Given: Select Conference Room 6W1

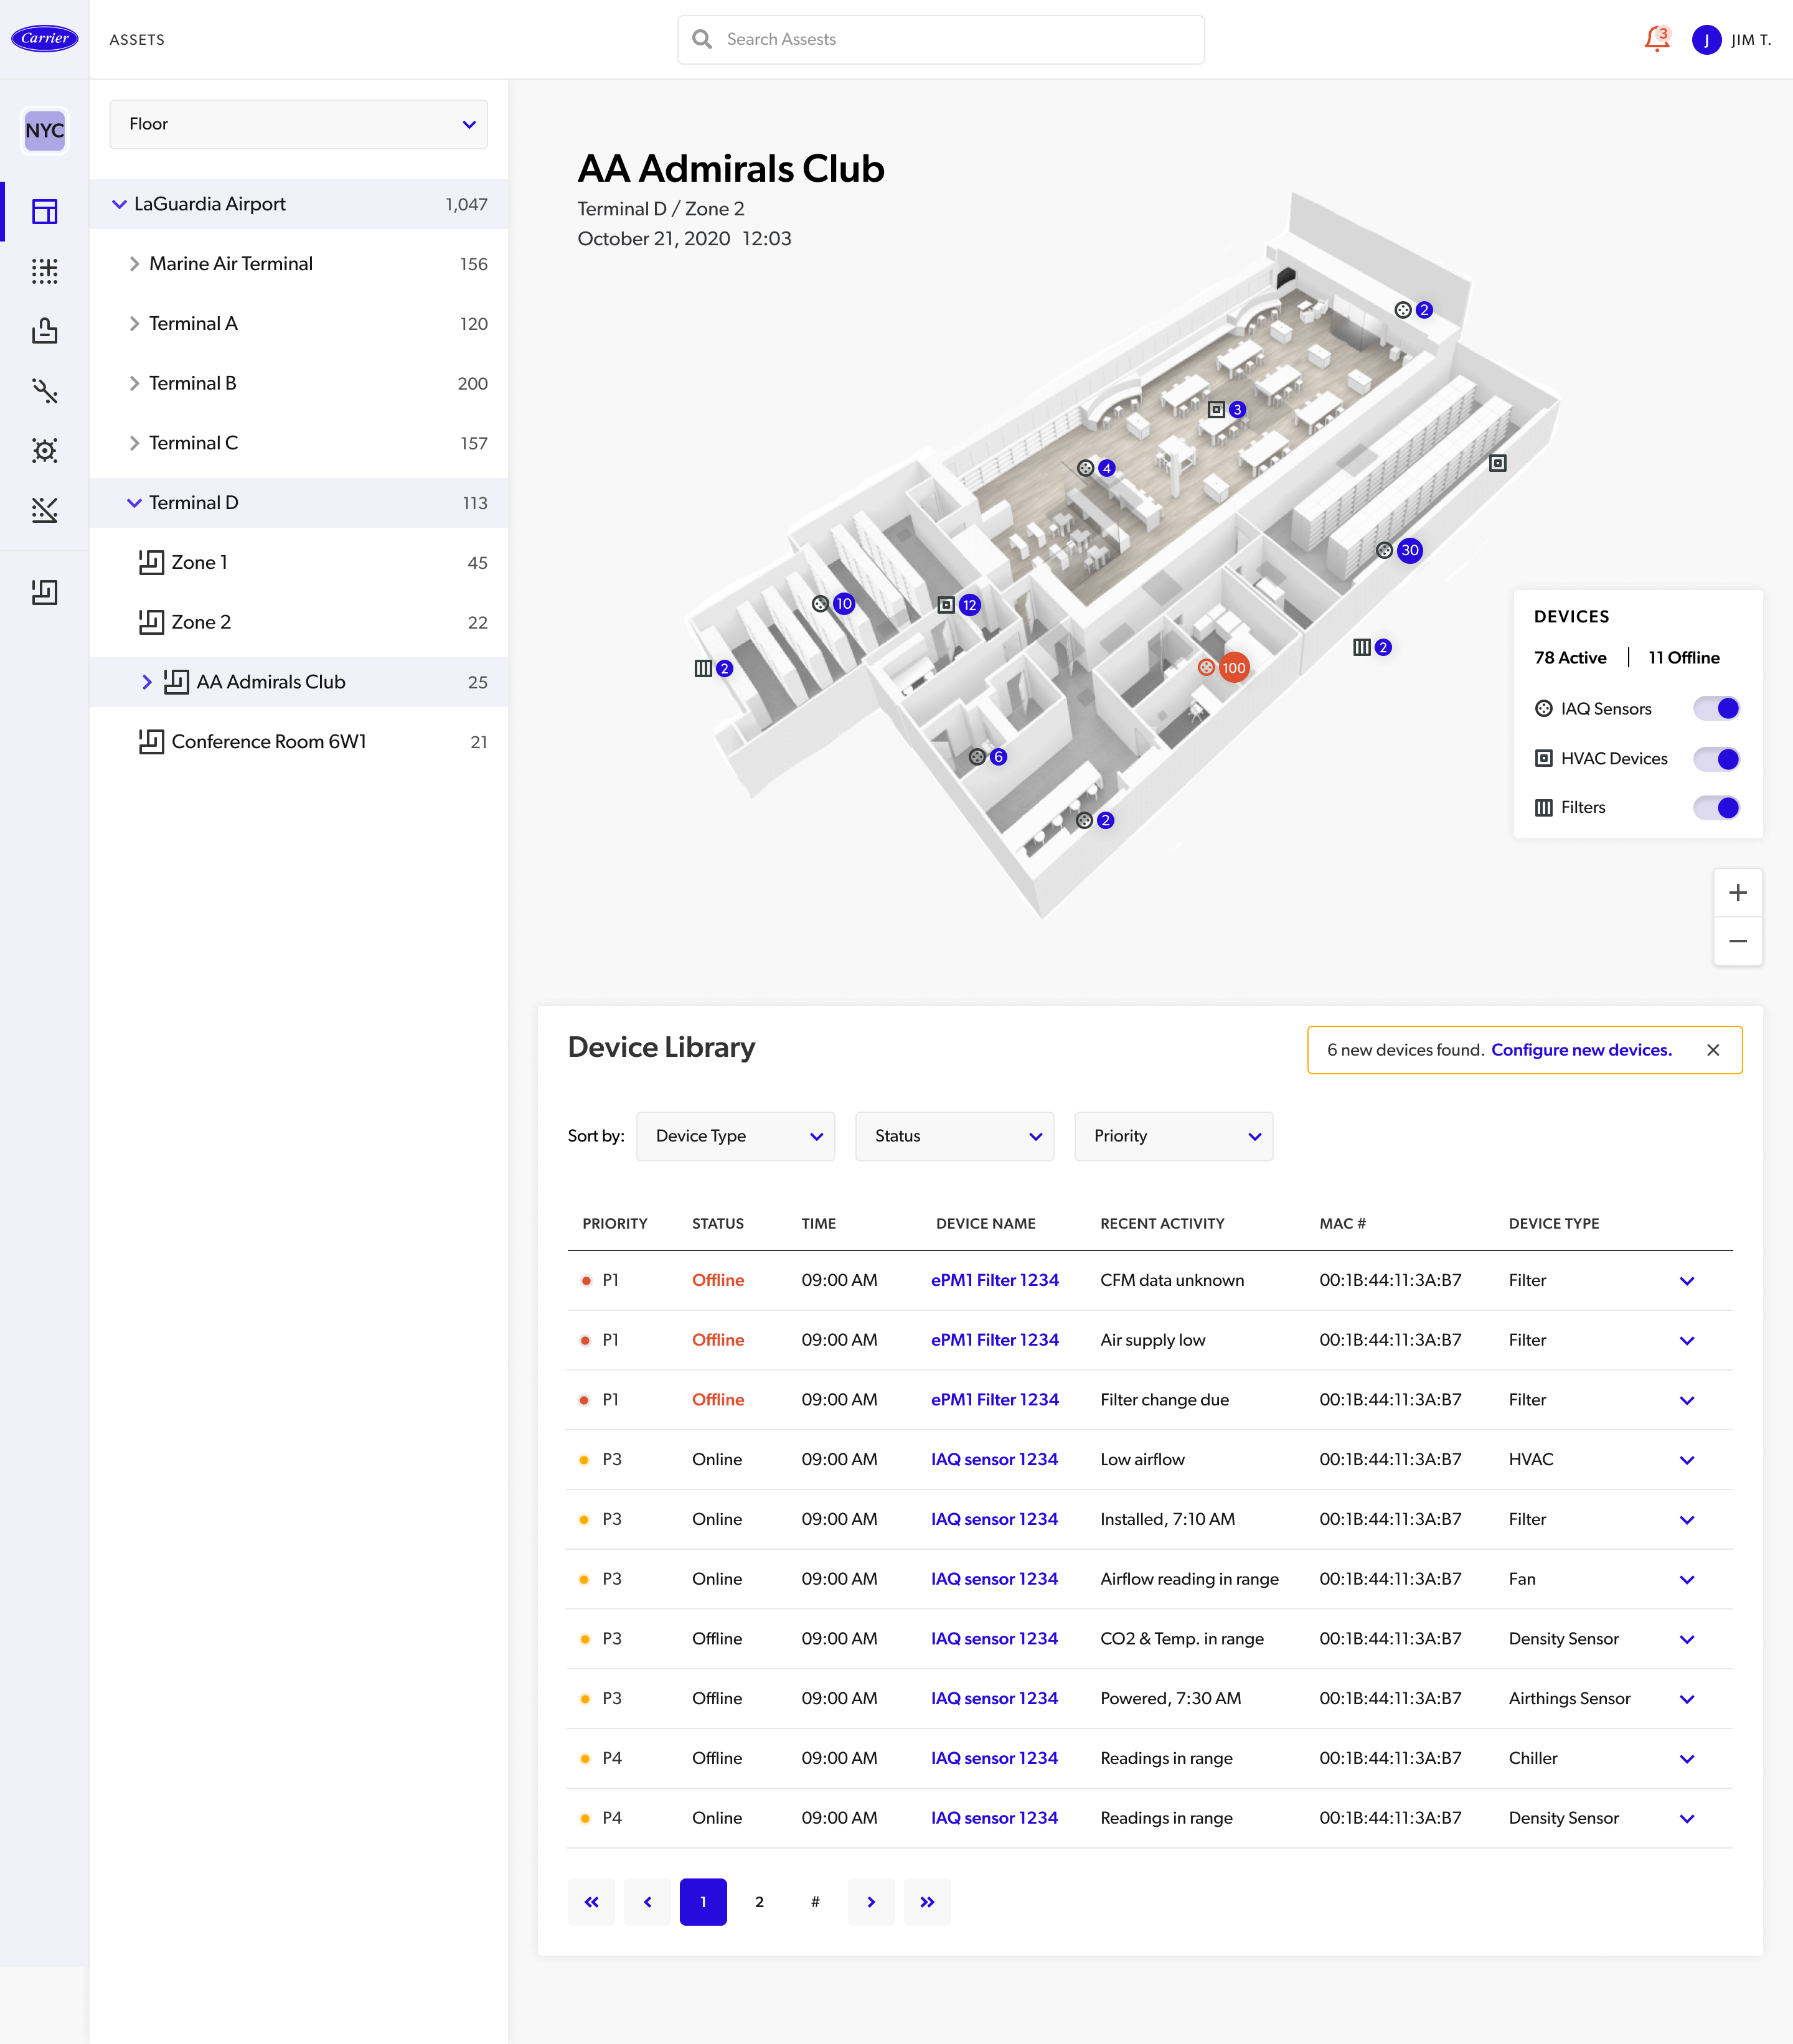Looking at the screenshot, I should tap(298, 741).
